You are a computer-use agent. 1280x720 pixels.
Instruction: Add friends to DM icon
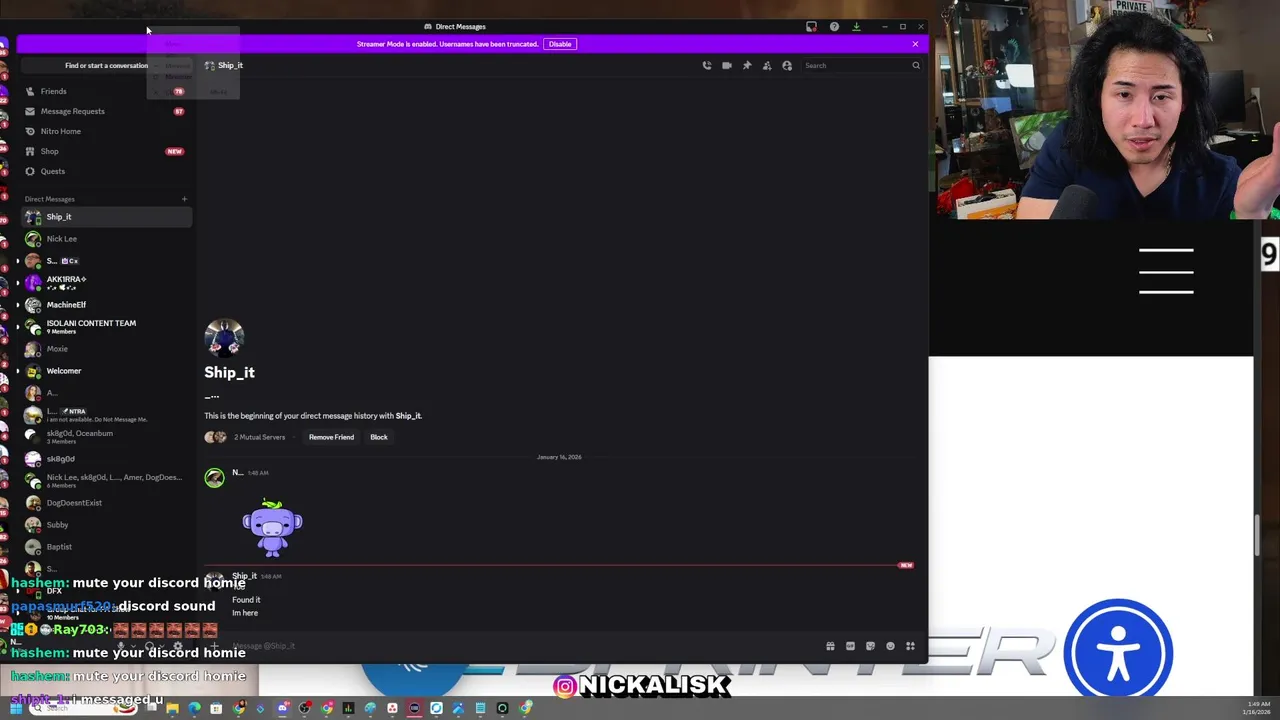coord(767,65)
